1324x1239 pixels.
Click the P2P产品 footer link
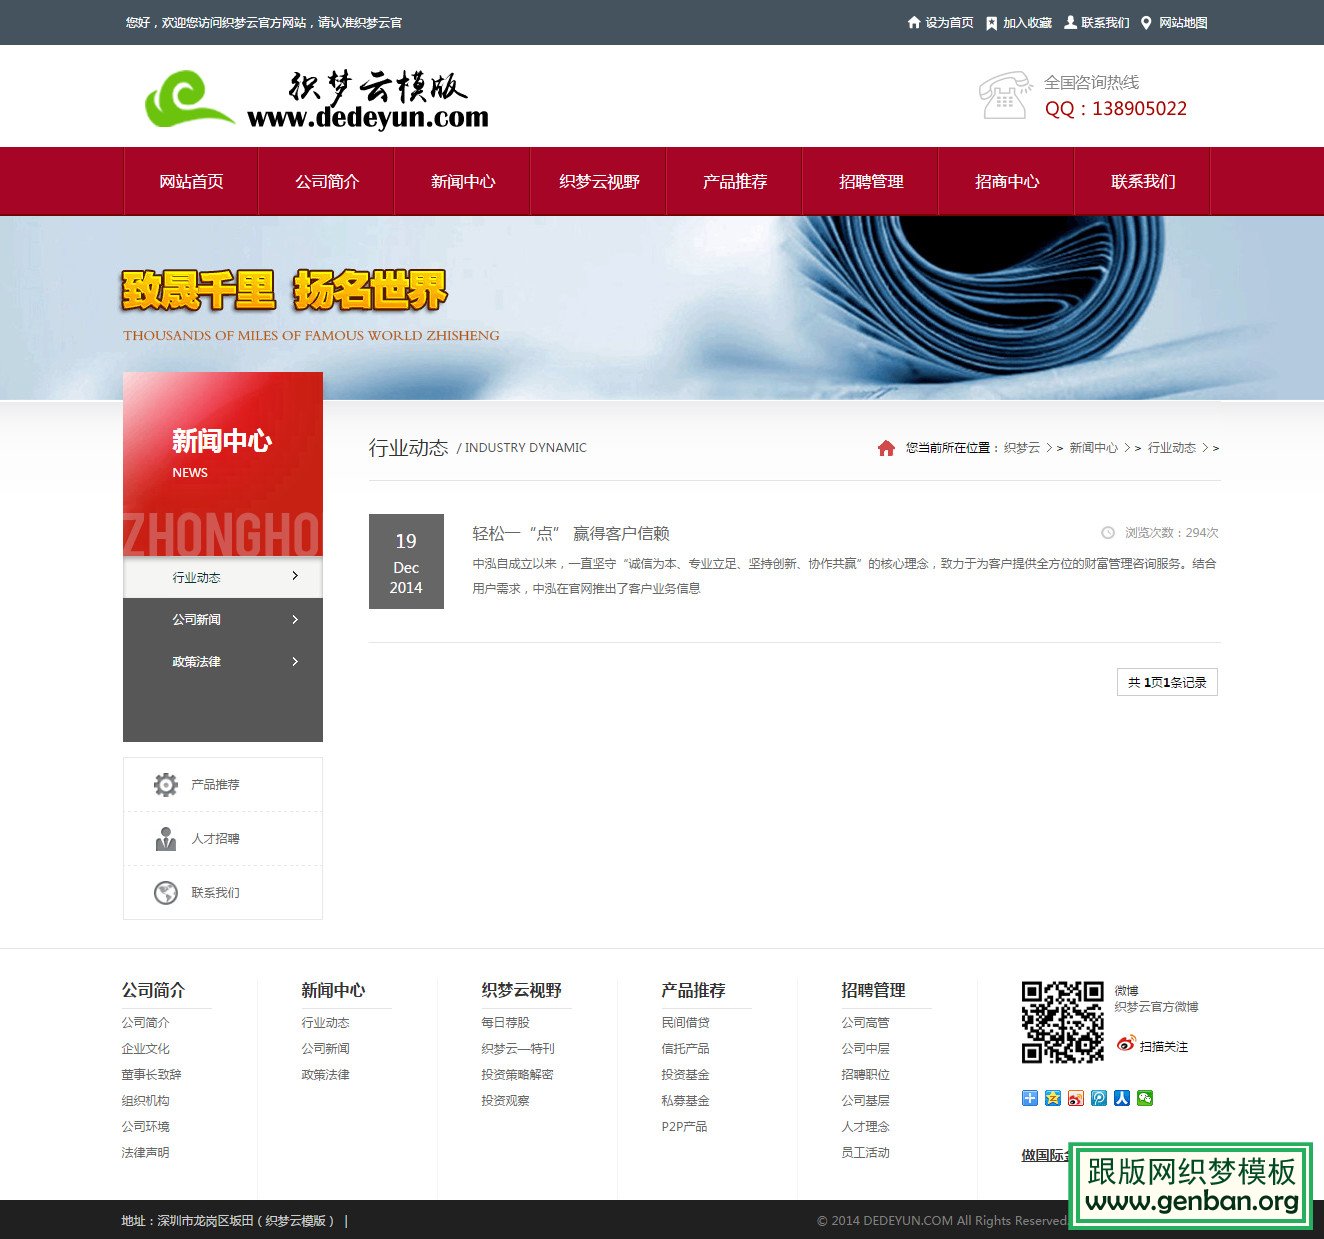[684, 1126]
